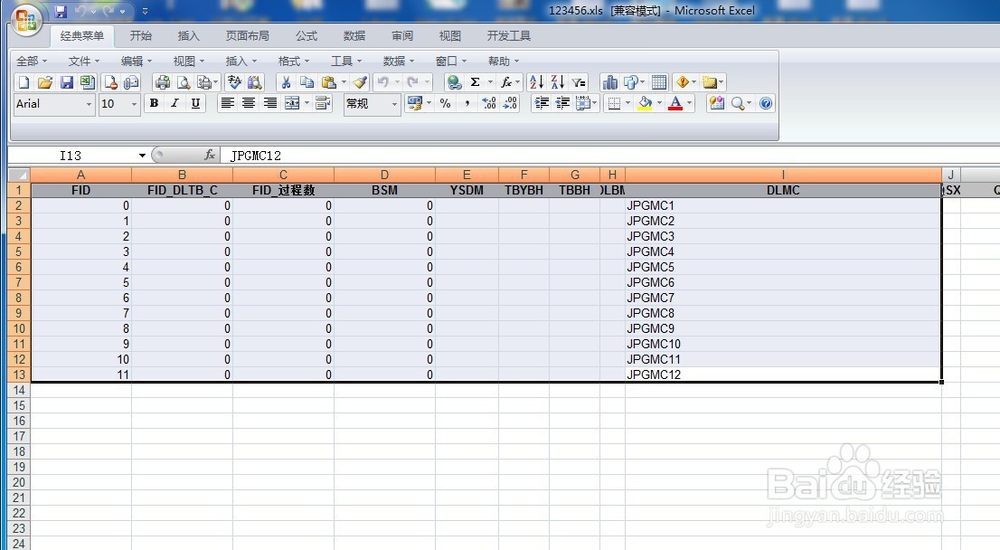Open the help question mark icon
Viewport: 1000px width, 550px height.
766,103
